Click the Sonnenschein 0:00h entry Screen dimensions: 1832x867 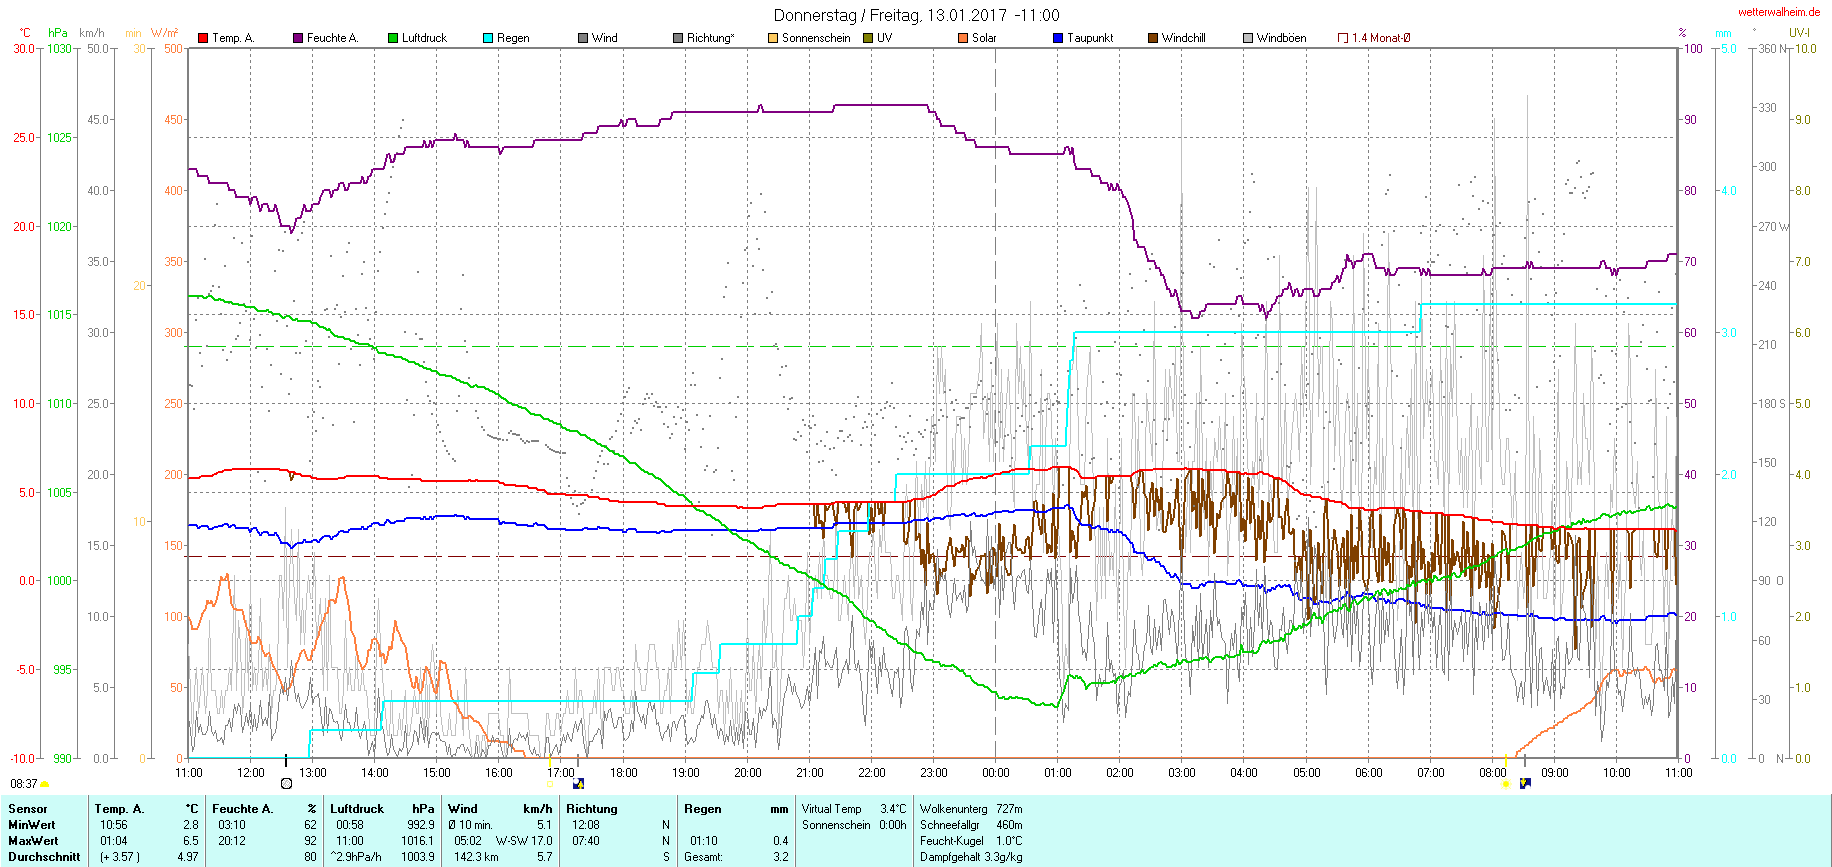click(854, 825)
